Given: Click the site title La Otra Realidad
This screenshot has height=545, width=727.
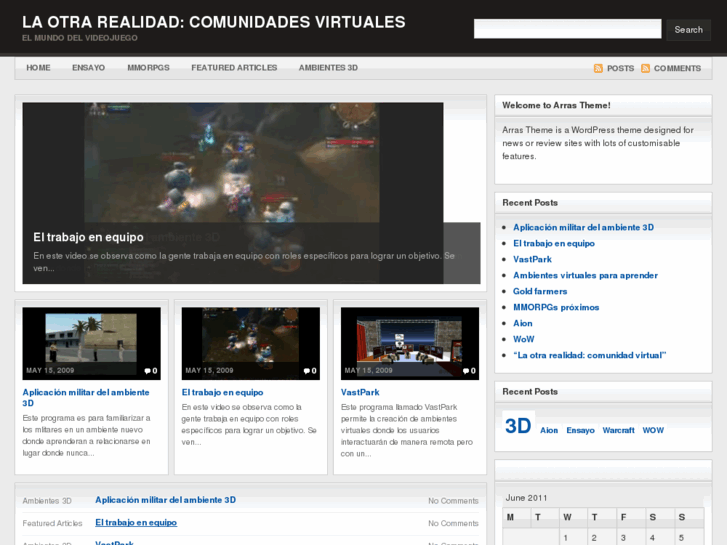Looking at the screenshot, I should pyautogui.click(x=214, y=22).
